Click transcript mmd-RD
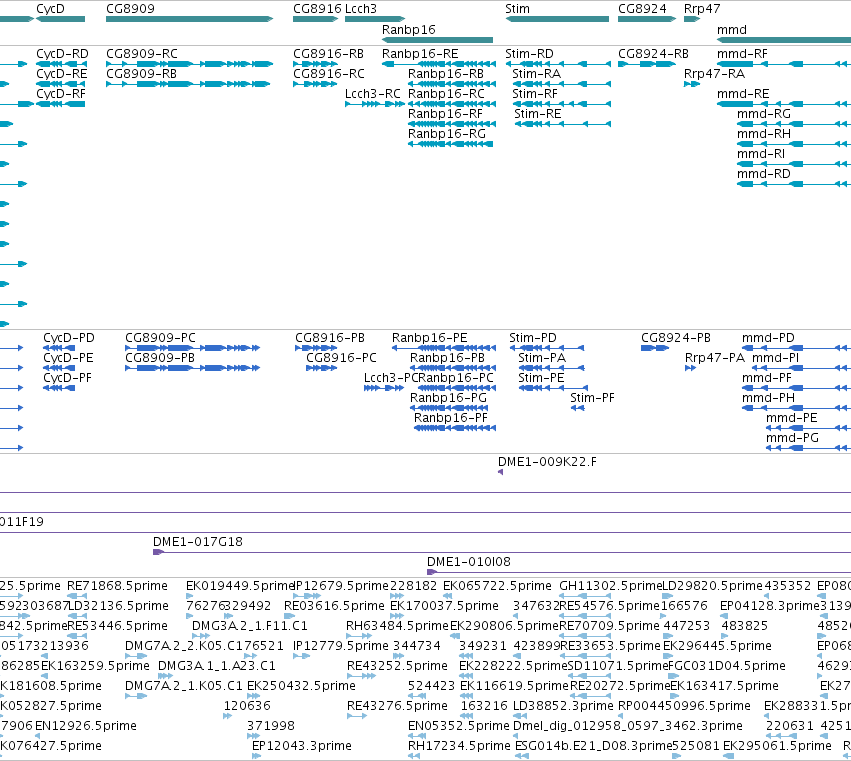This screenshot has height=761, width=851. point(794,184)
